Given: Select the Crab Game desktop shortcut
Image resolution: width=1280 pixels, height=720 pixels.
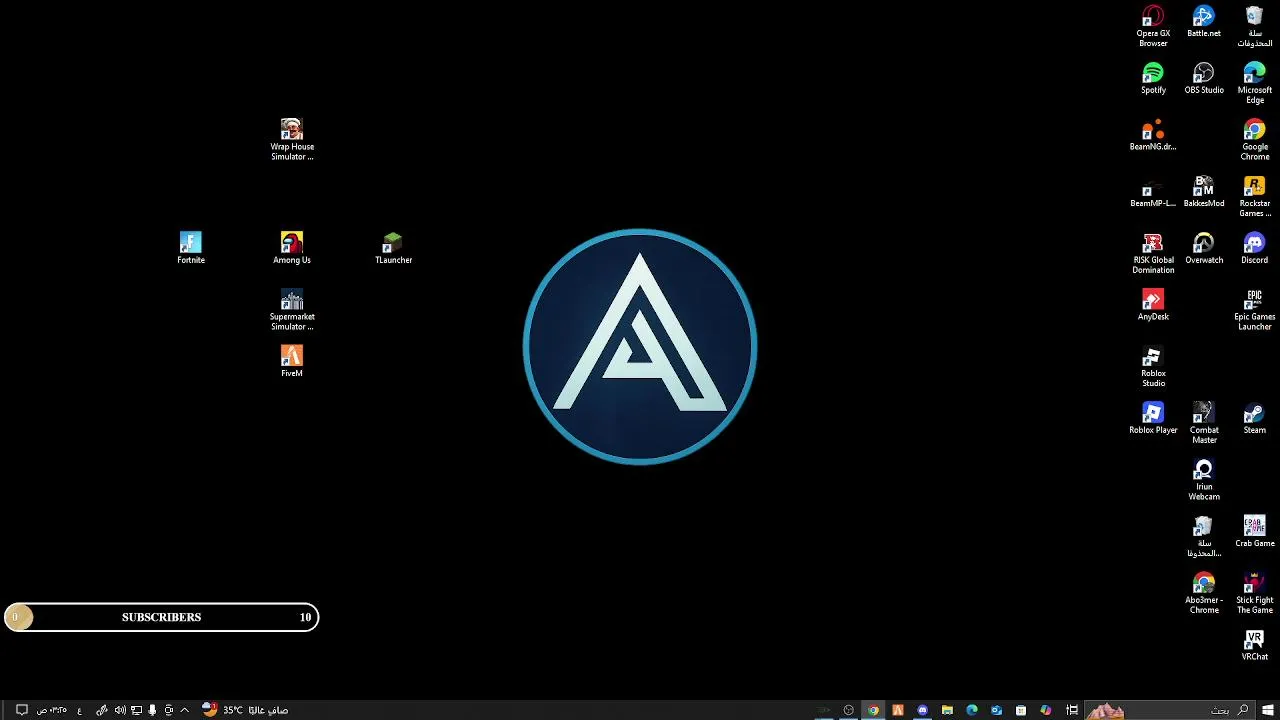Looking at the screenshot, I should 1255,532.
